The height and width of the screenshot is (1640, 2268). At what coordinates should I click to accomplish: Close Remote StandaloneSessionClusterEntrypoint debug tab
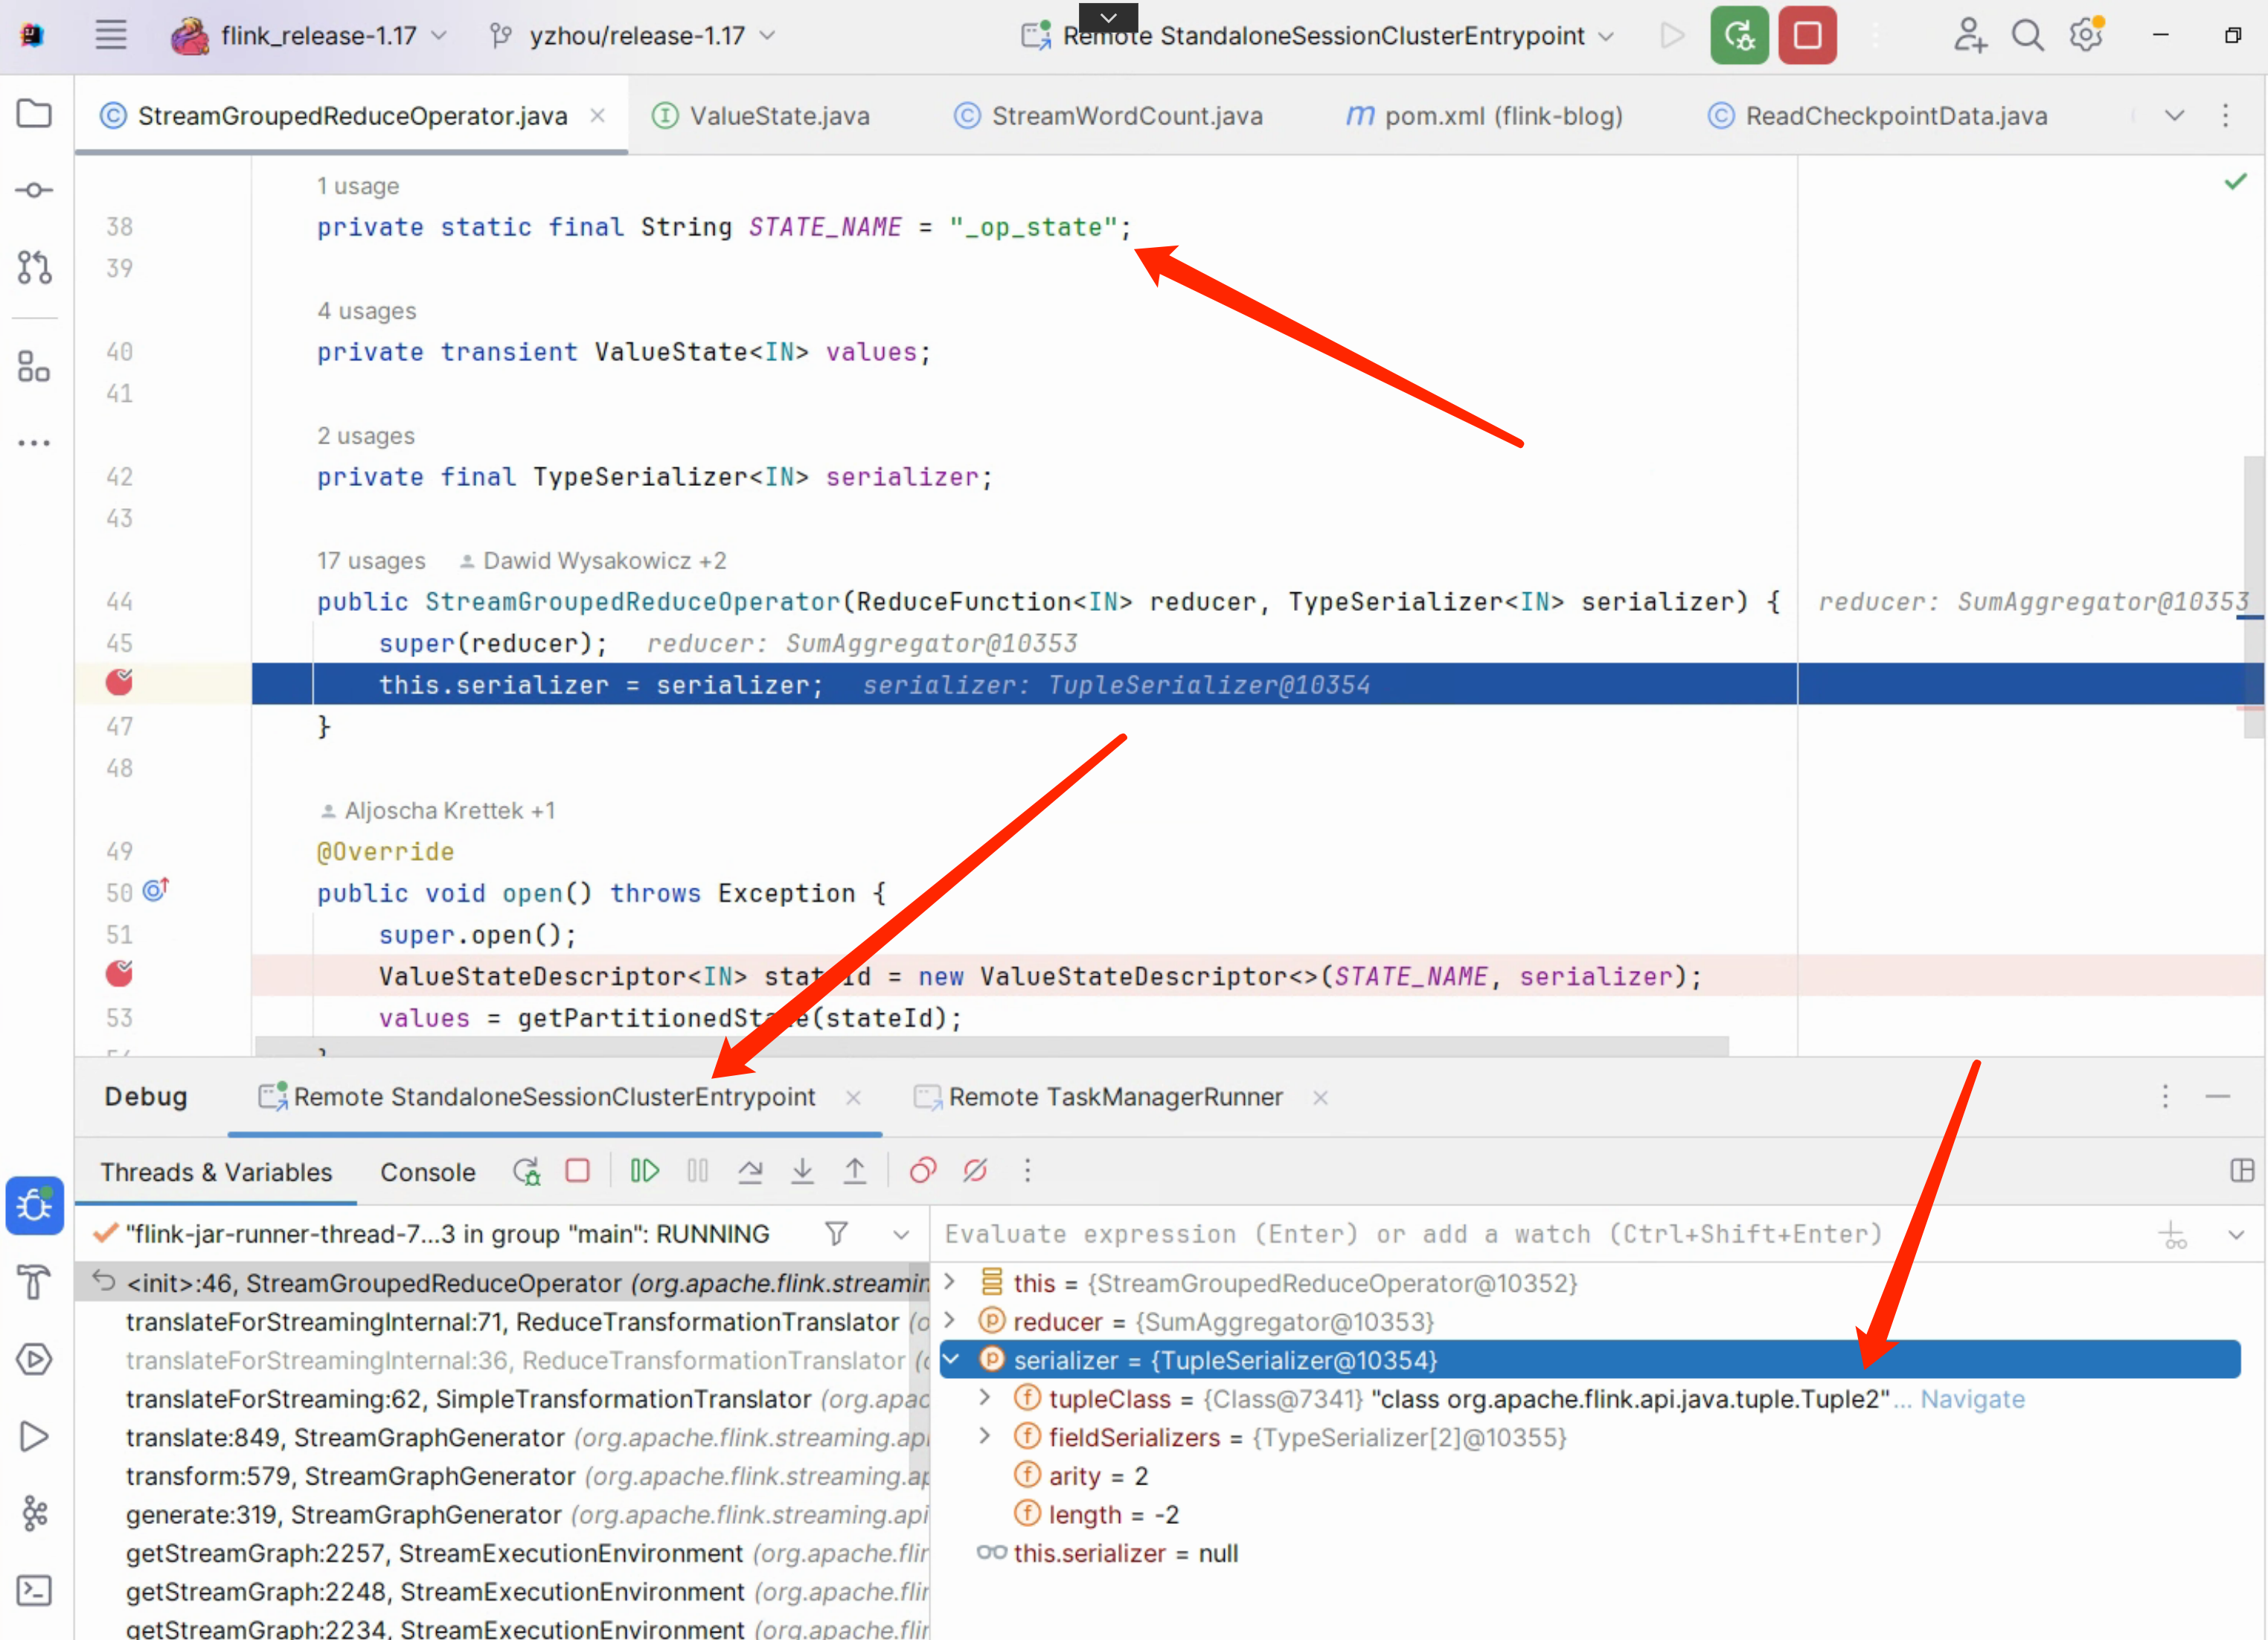coord(853,1097)
